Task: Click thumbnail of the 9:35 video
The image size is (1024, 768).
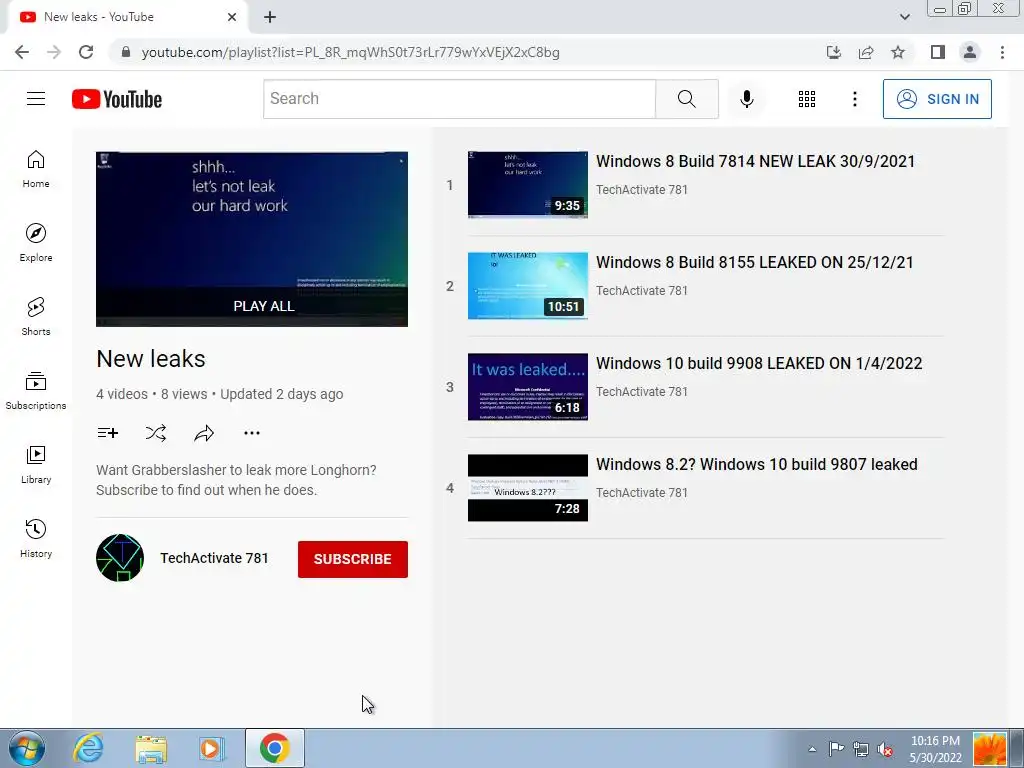Action: point(528,185)
